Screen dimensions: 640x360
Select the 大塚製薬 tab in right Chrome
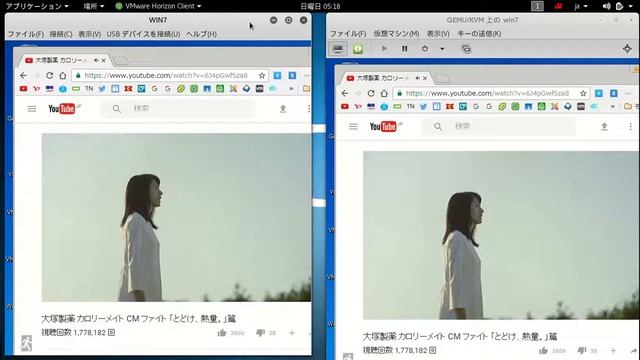point(383,78)
